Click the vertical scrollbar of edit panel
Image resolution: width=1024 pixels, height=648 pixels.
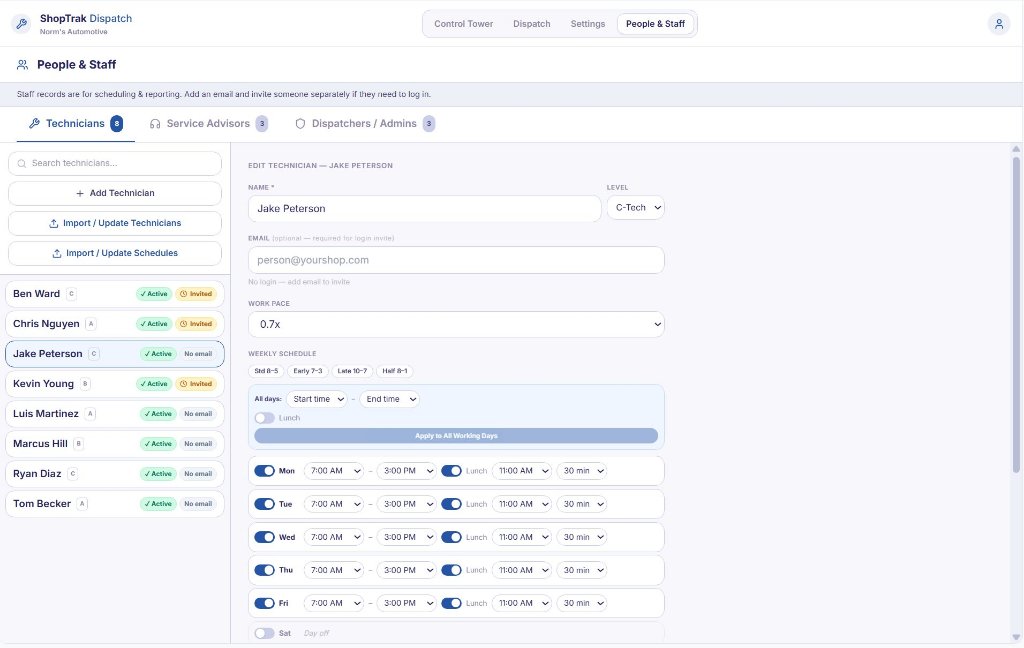pos(1016,314)
